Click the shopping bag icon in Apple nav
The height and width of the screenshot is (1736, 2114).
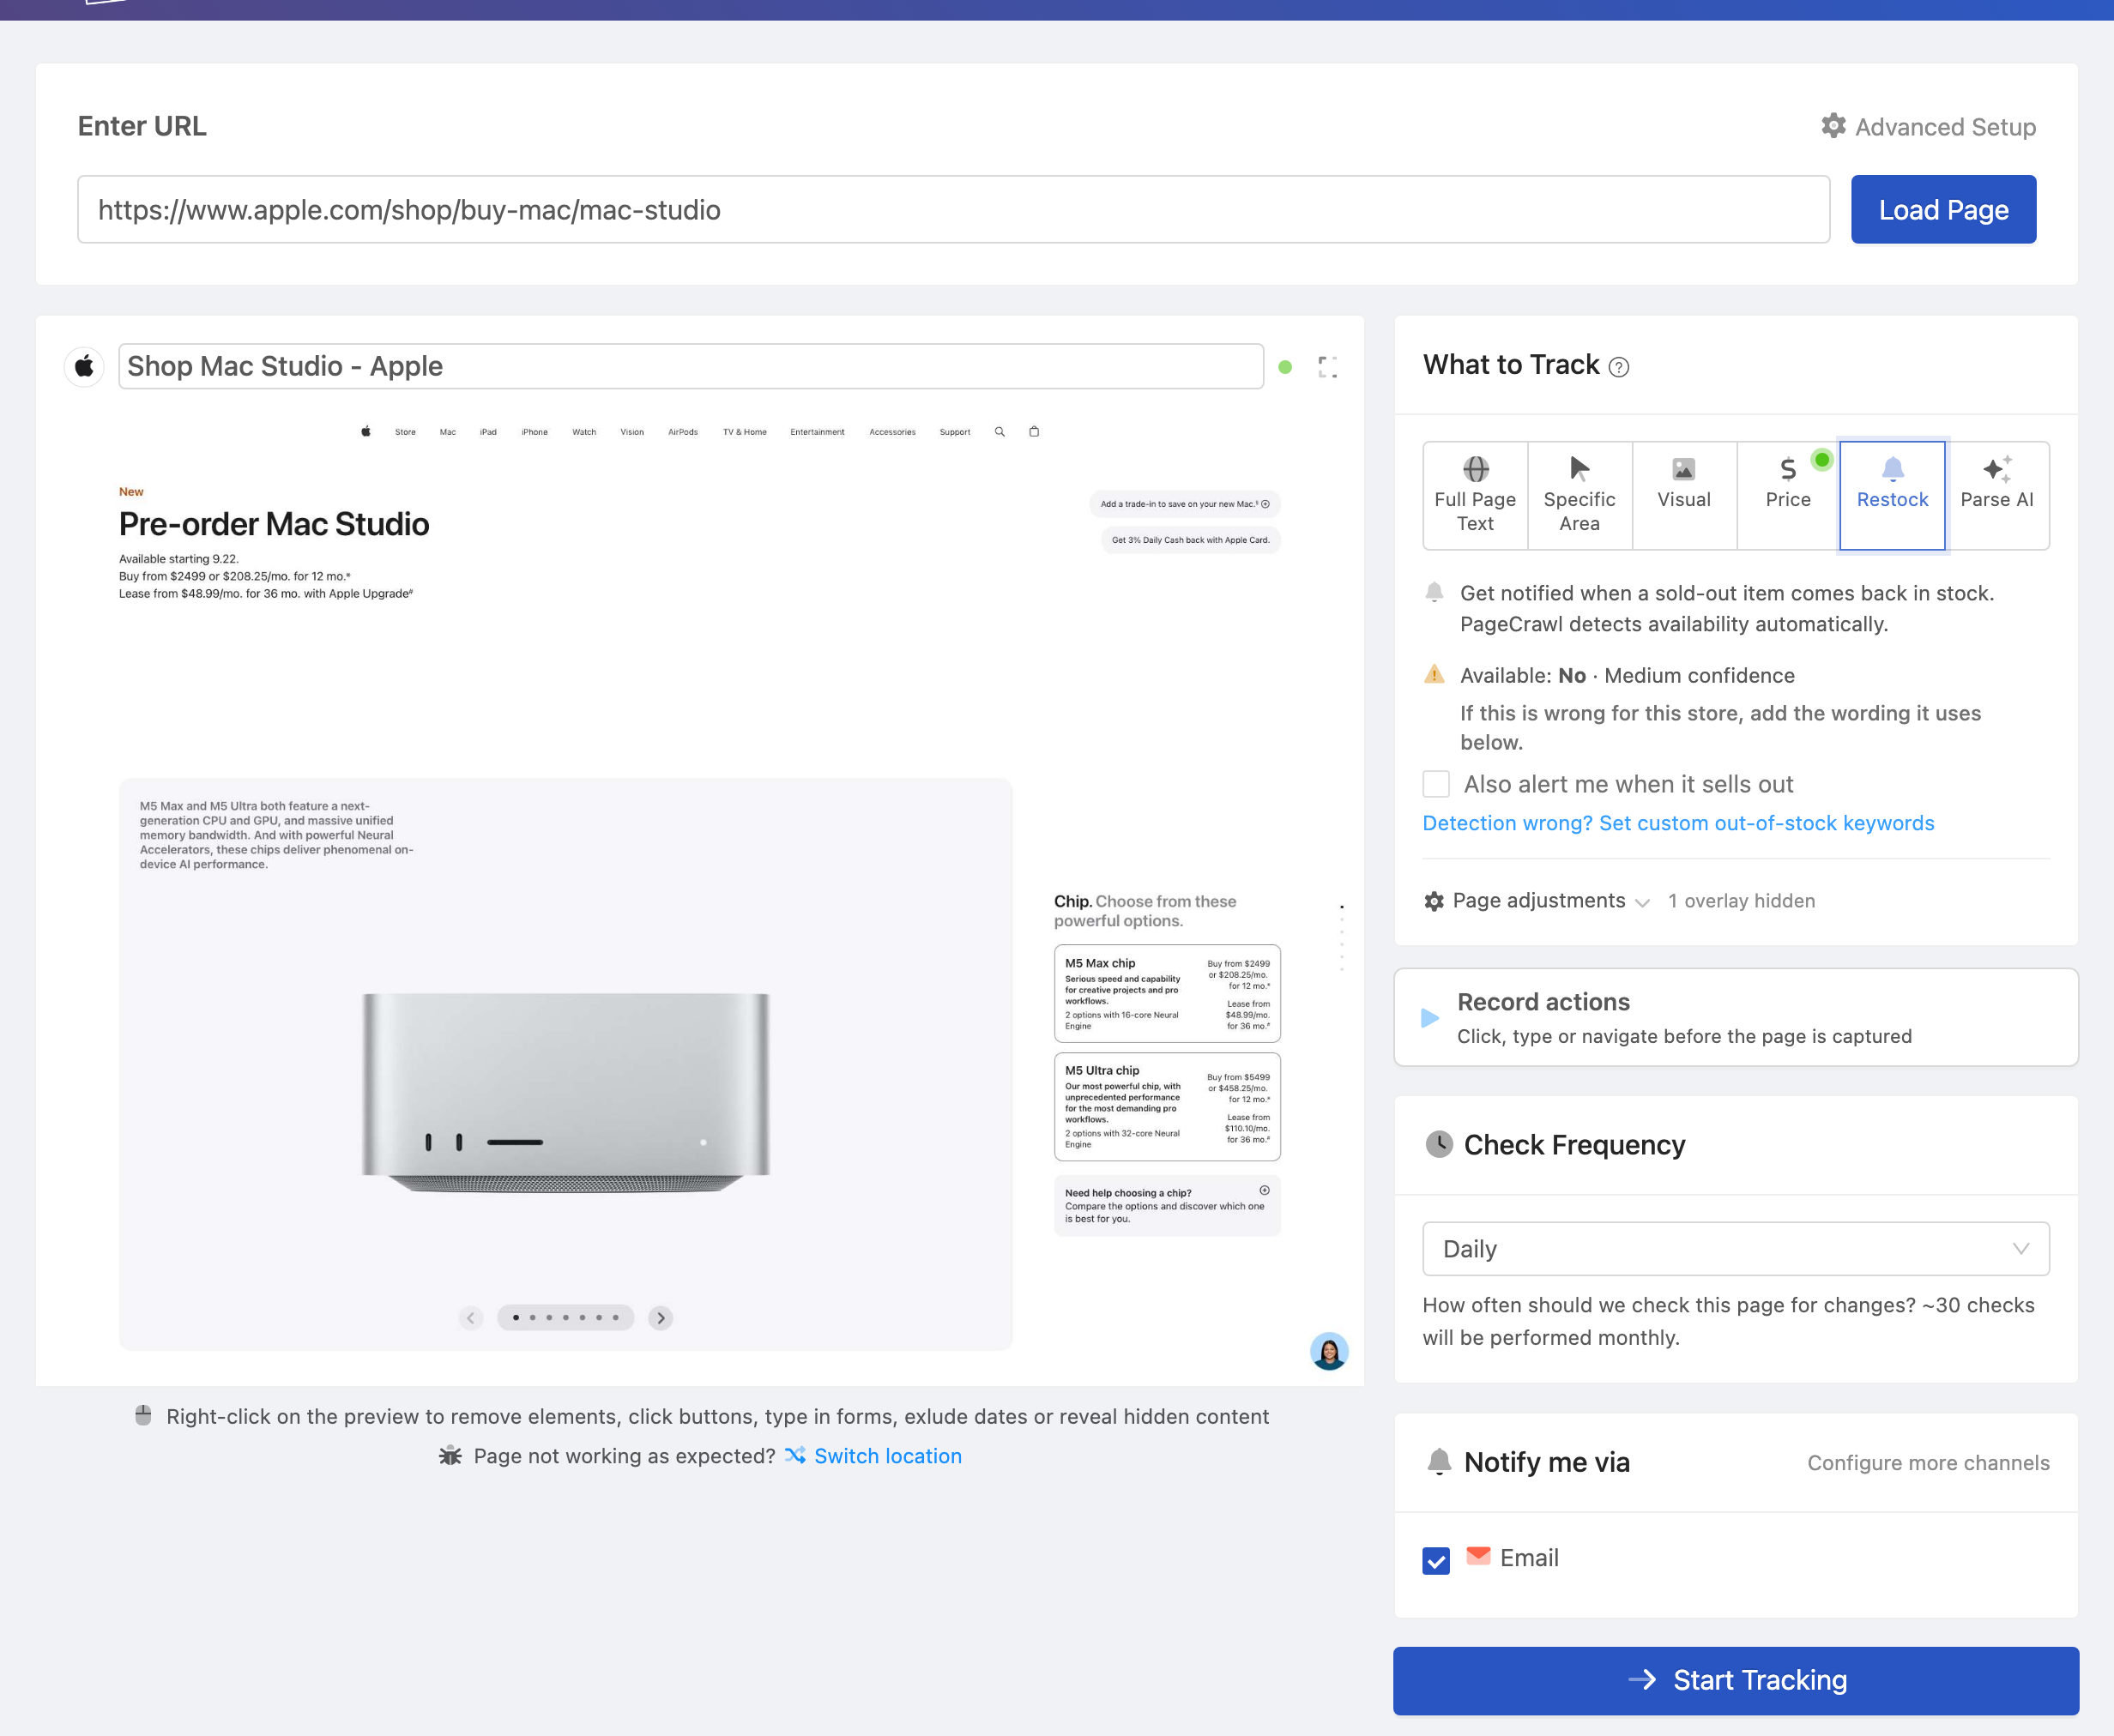(1034, 432)
